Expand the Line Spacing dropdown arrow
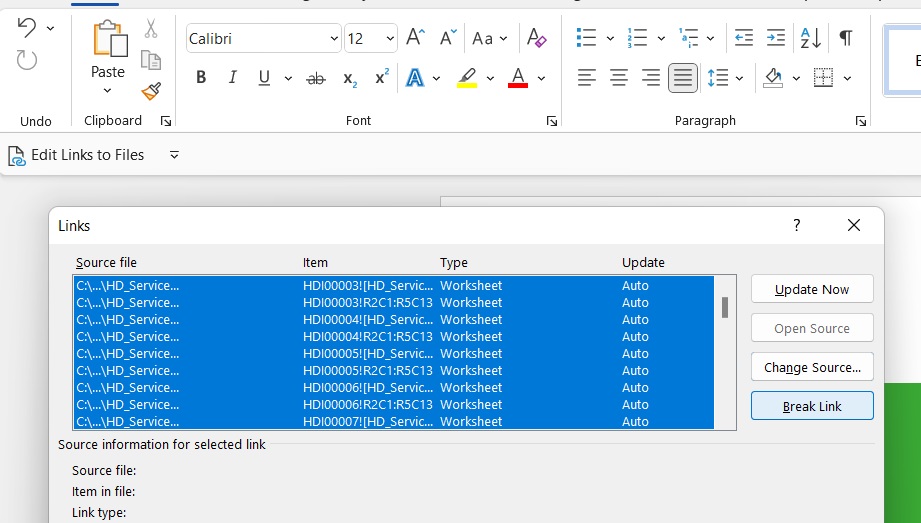 tap(740, 78)
